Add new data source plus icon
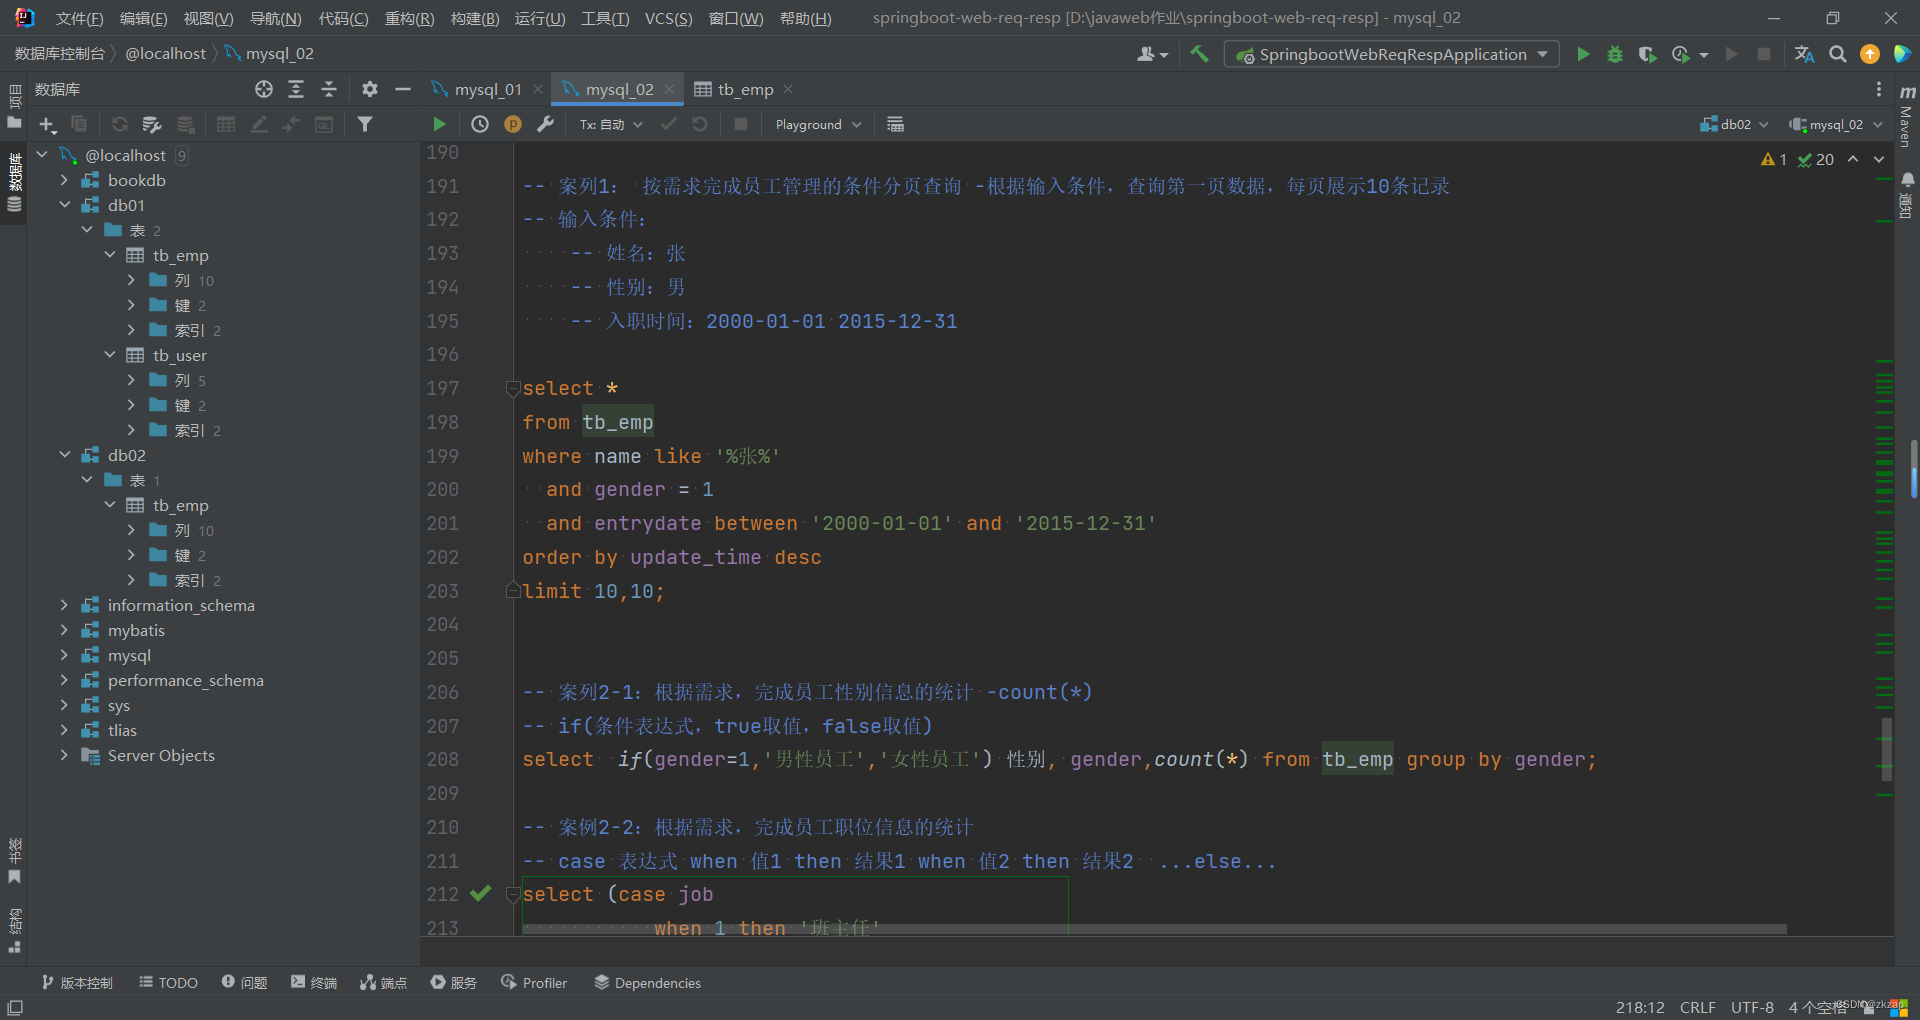This screenshot has height=1020, width=1920. [x=47, y=124]
